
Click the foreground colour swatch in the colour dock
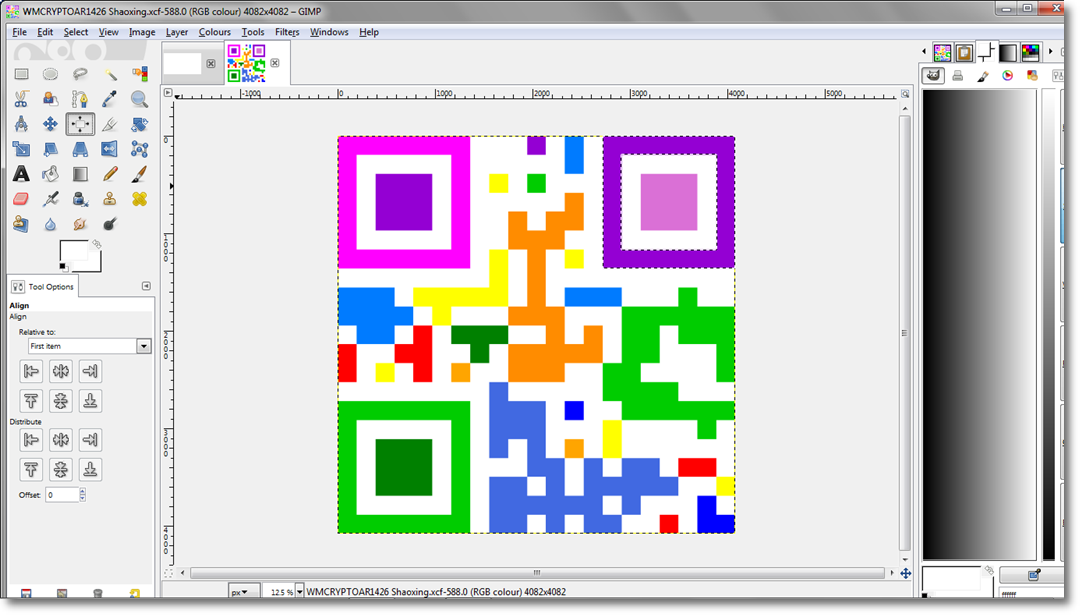tap(951, 578)
